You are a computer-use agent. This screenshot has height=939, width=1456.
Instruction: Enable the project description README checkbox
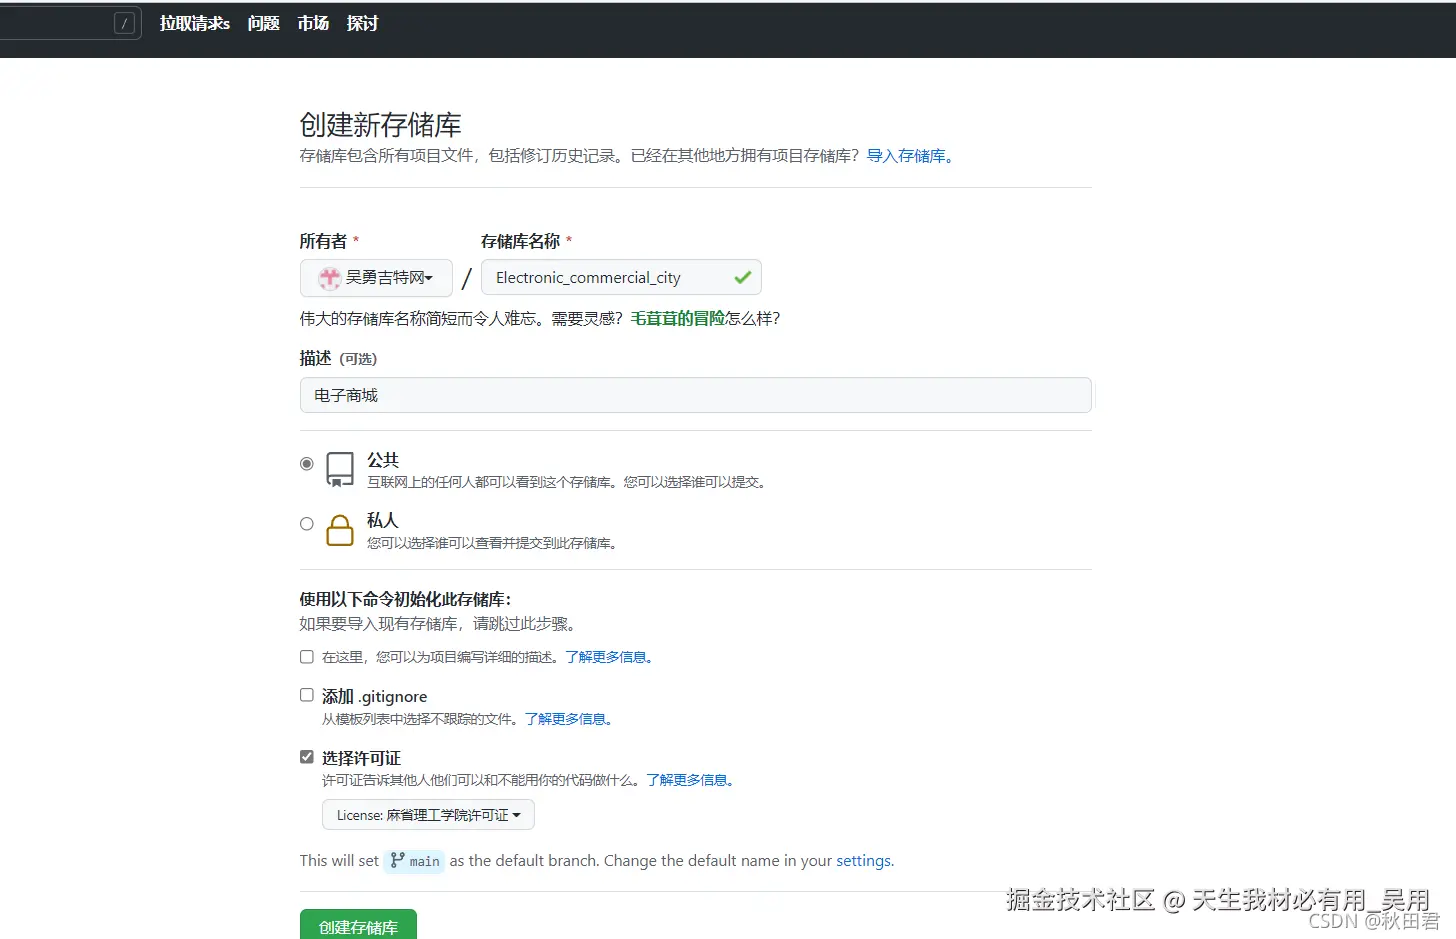pos(306,656)
